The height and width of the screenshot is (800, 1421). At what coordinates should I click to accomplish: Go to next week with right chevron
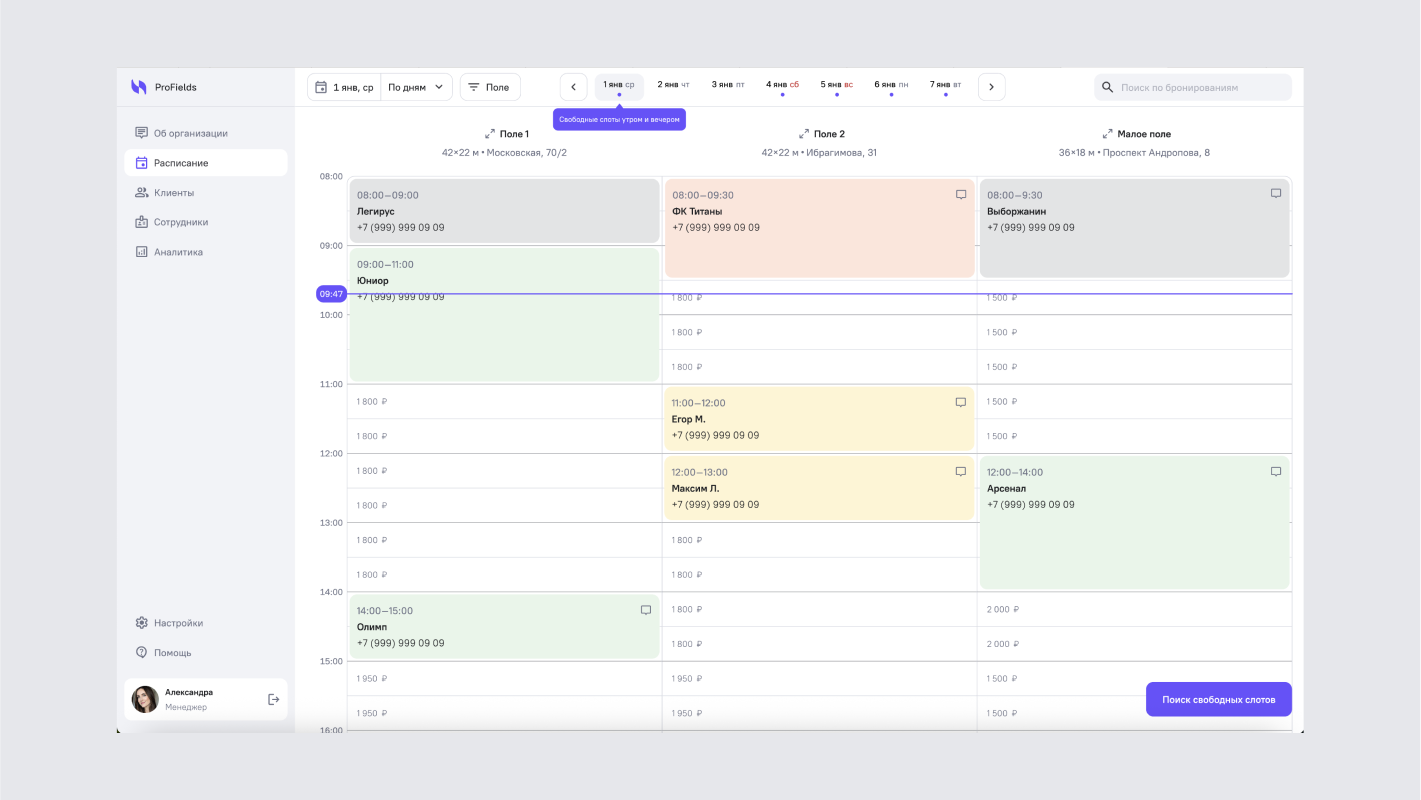point(991,87)
